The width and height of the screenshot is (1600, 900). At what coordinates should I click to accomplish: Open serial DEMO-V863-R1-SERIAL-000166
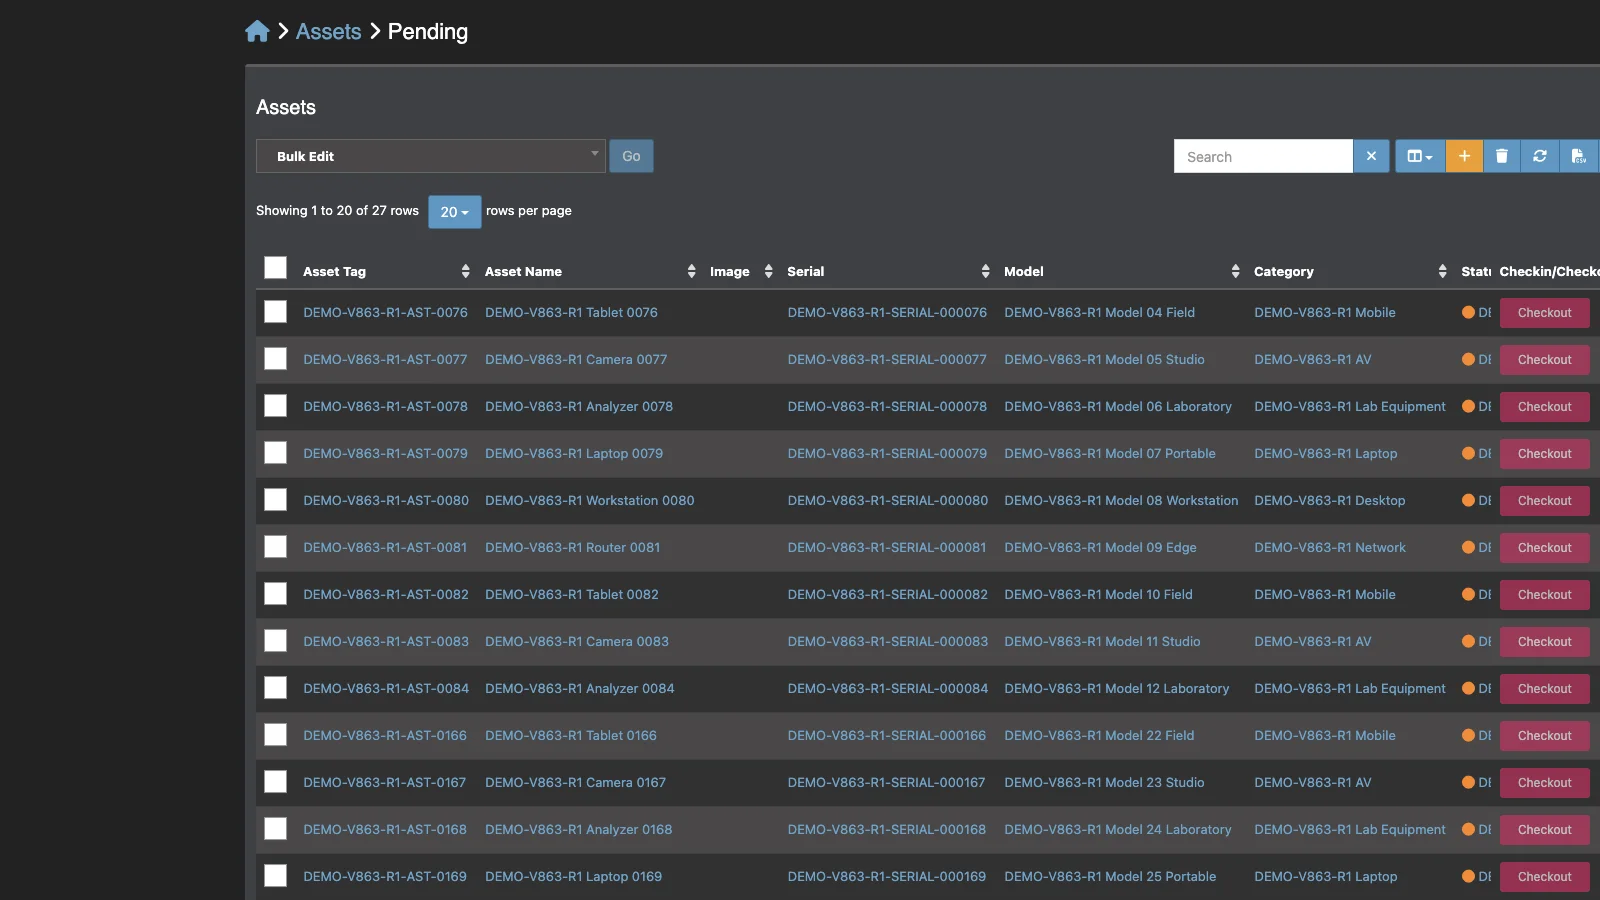click(x=887, y=735)
